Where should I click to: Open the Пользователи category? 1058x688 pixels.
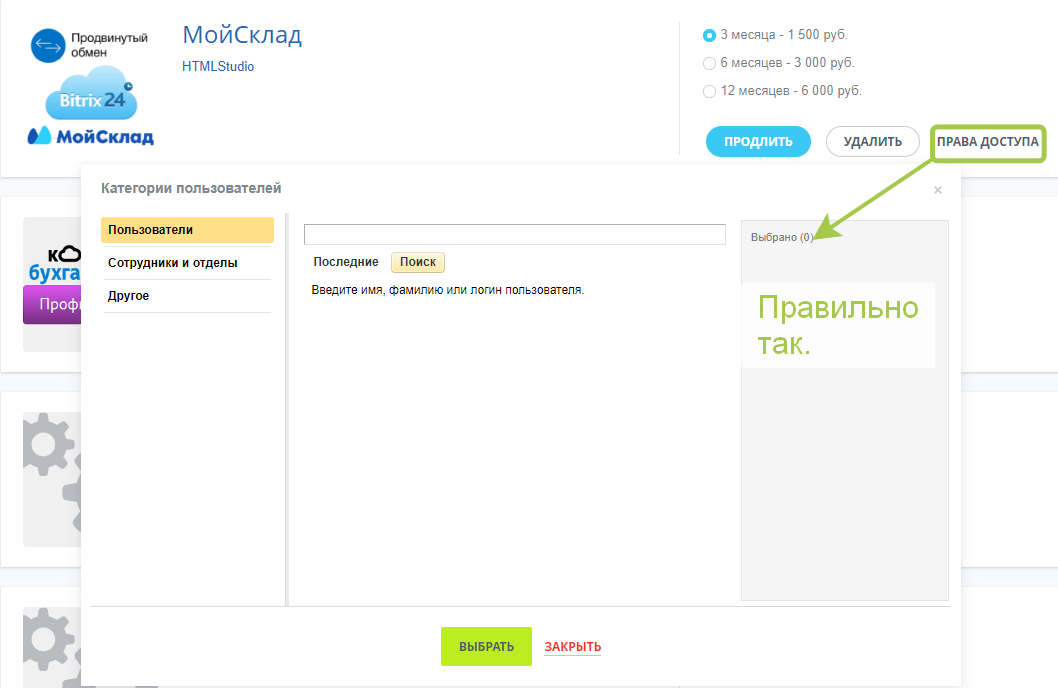pos(187,230)
